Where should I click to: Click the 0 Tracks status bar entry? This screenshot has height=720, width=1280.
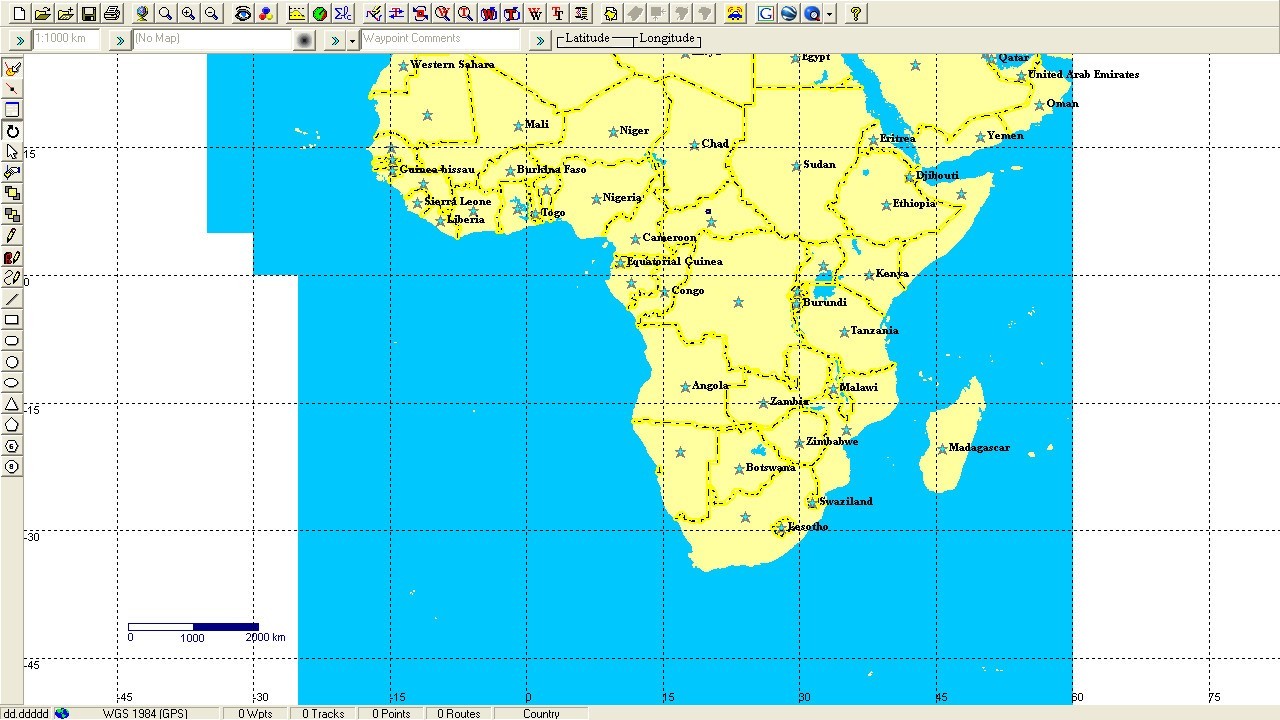pos(323,713)
